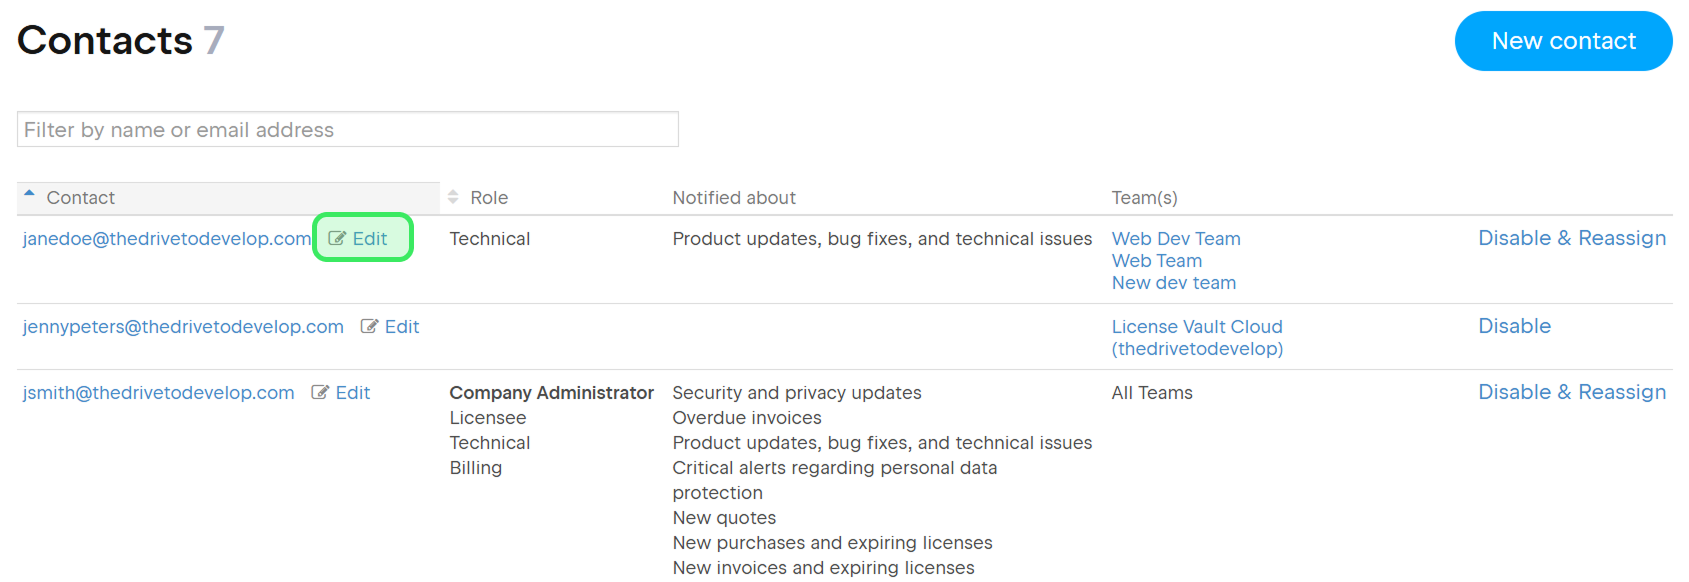Disable and reassign the jsmith contact
Image resolution: width=1689 pixels, height=582 pixels.
tap(1572, 392)
